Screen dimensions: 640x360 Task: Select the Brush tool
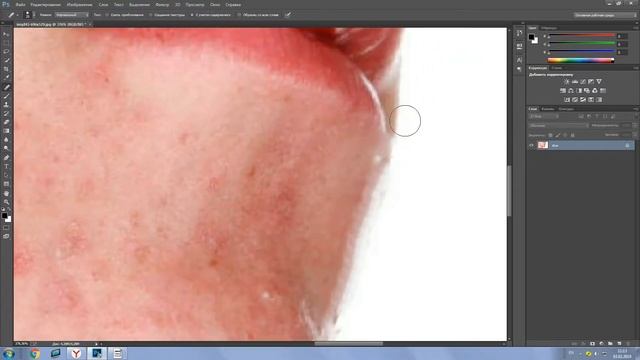click(x=6, y=96)
